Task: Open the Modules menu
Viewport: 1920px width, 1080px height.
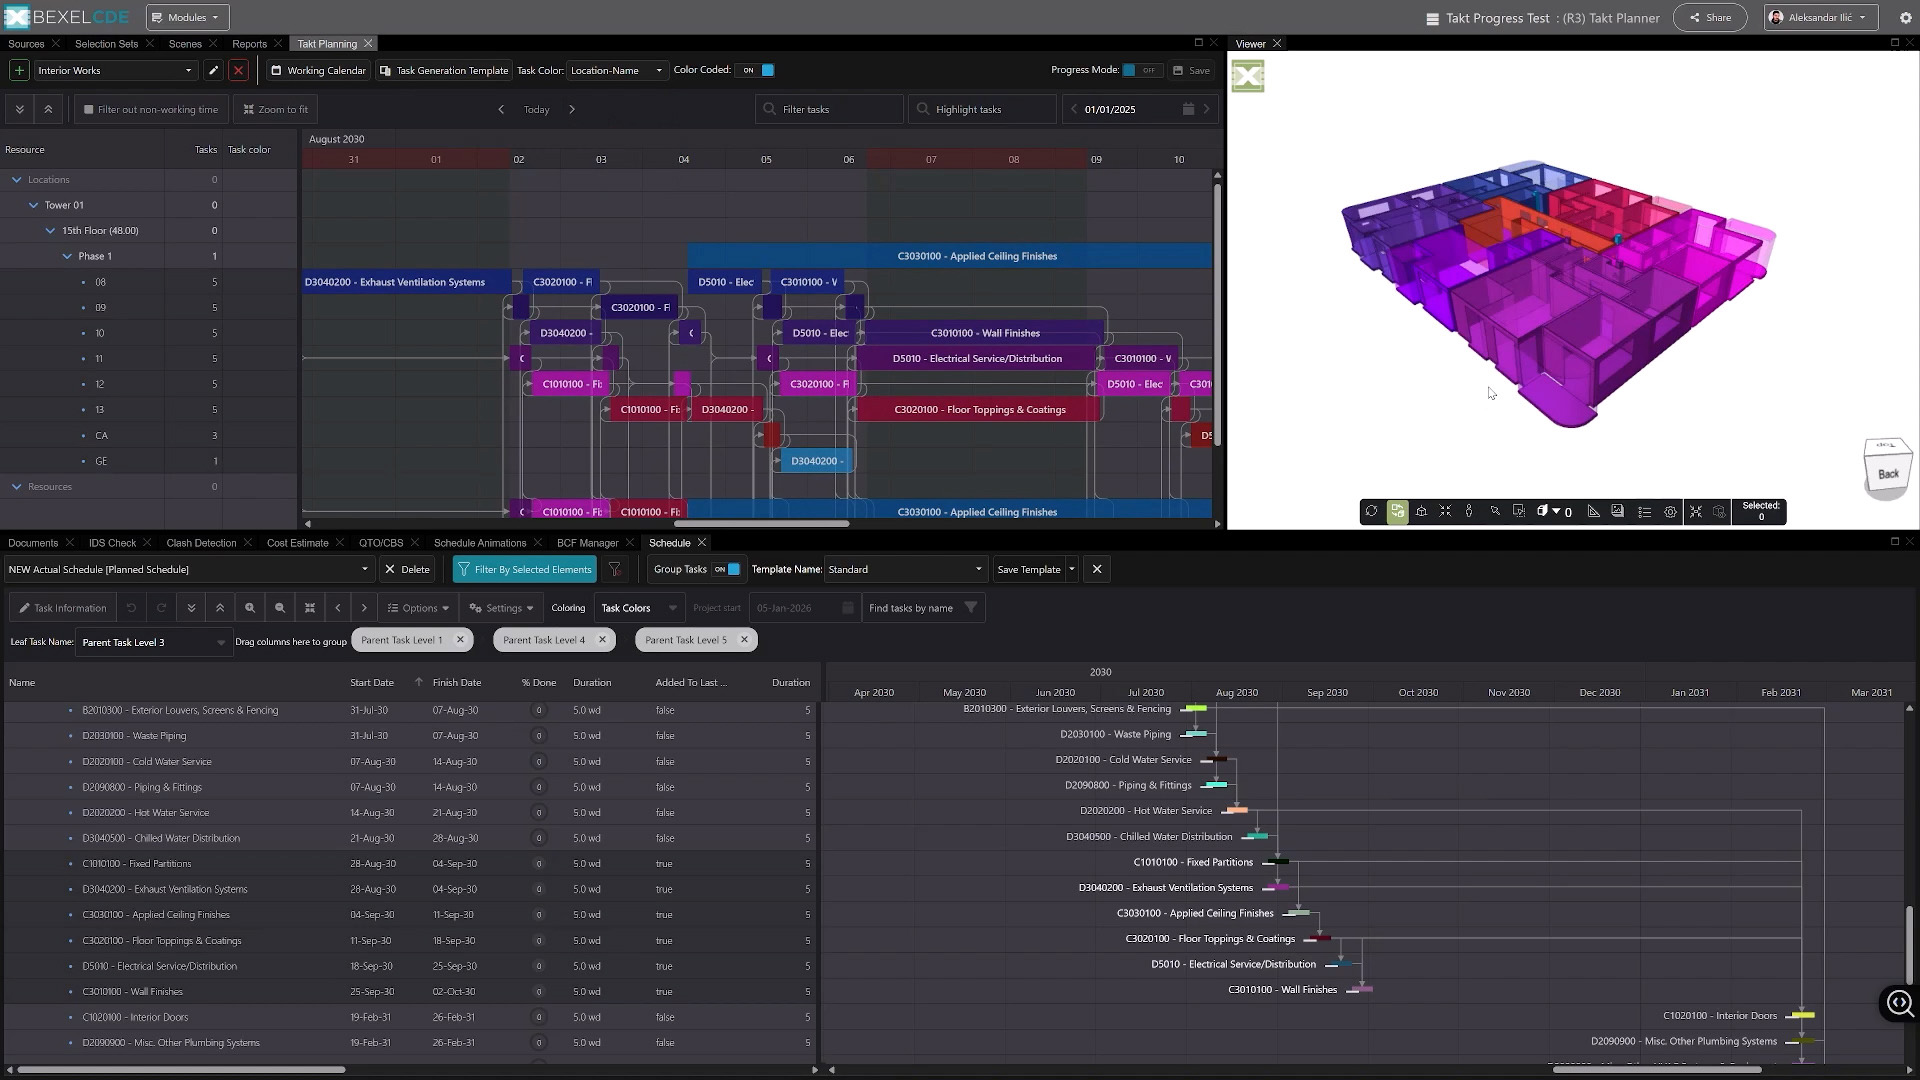Action: [x=186, y=17]
